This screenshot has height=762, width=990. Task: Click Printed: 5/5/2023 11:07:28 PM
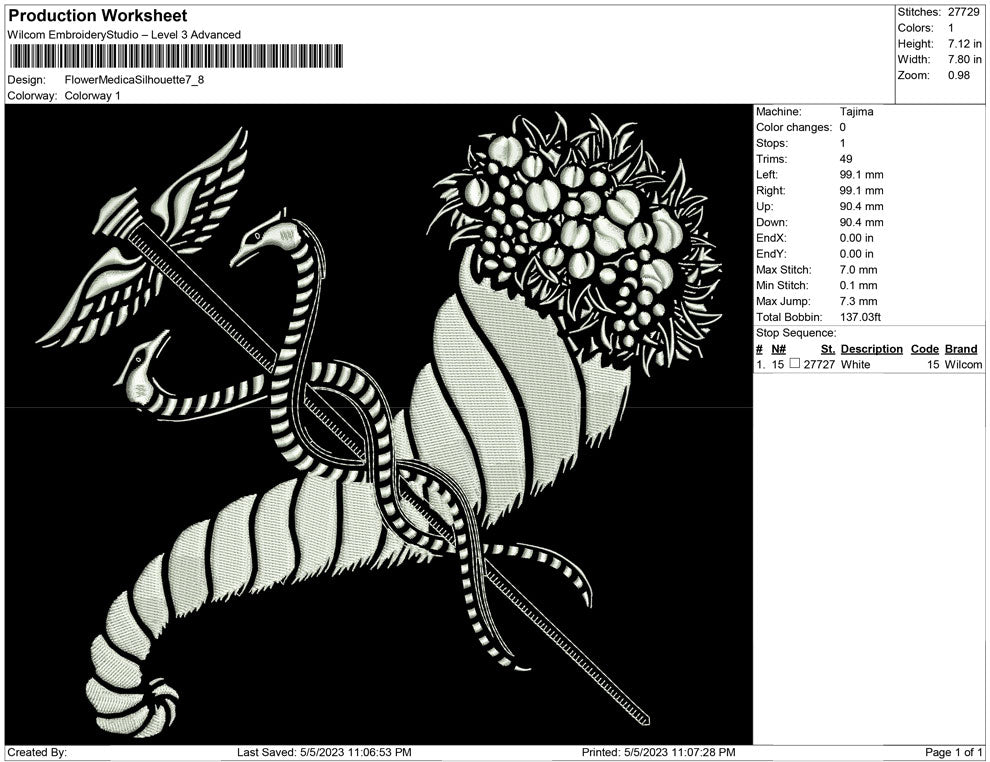[x=659, y=752]
